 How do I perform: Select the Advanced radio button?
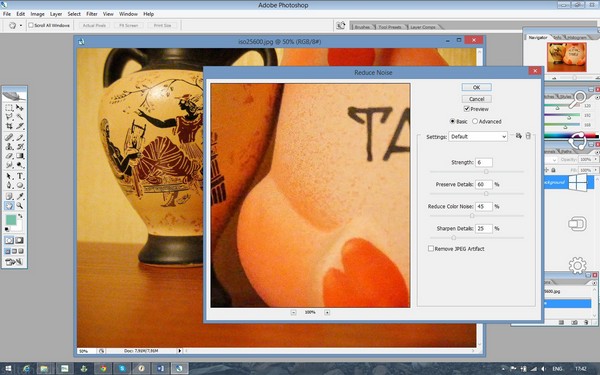click(475, 121)
